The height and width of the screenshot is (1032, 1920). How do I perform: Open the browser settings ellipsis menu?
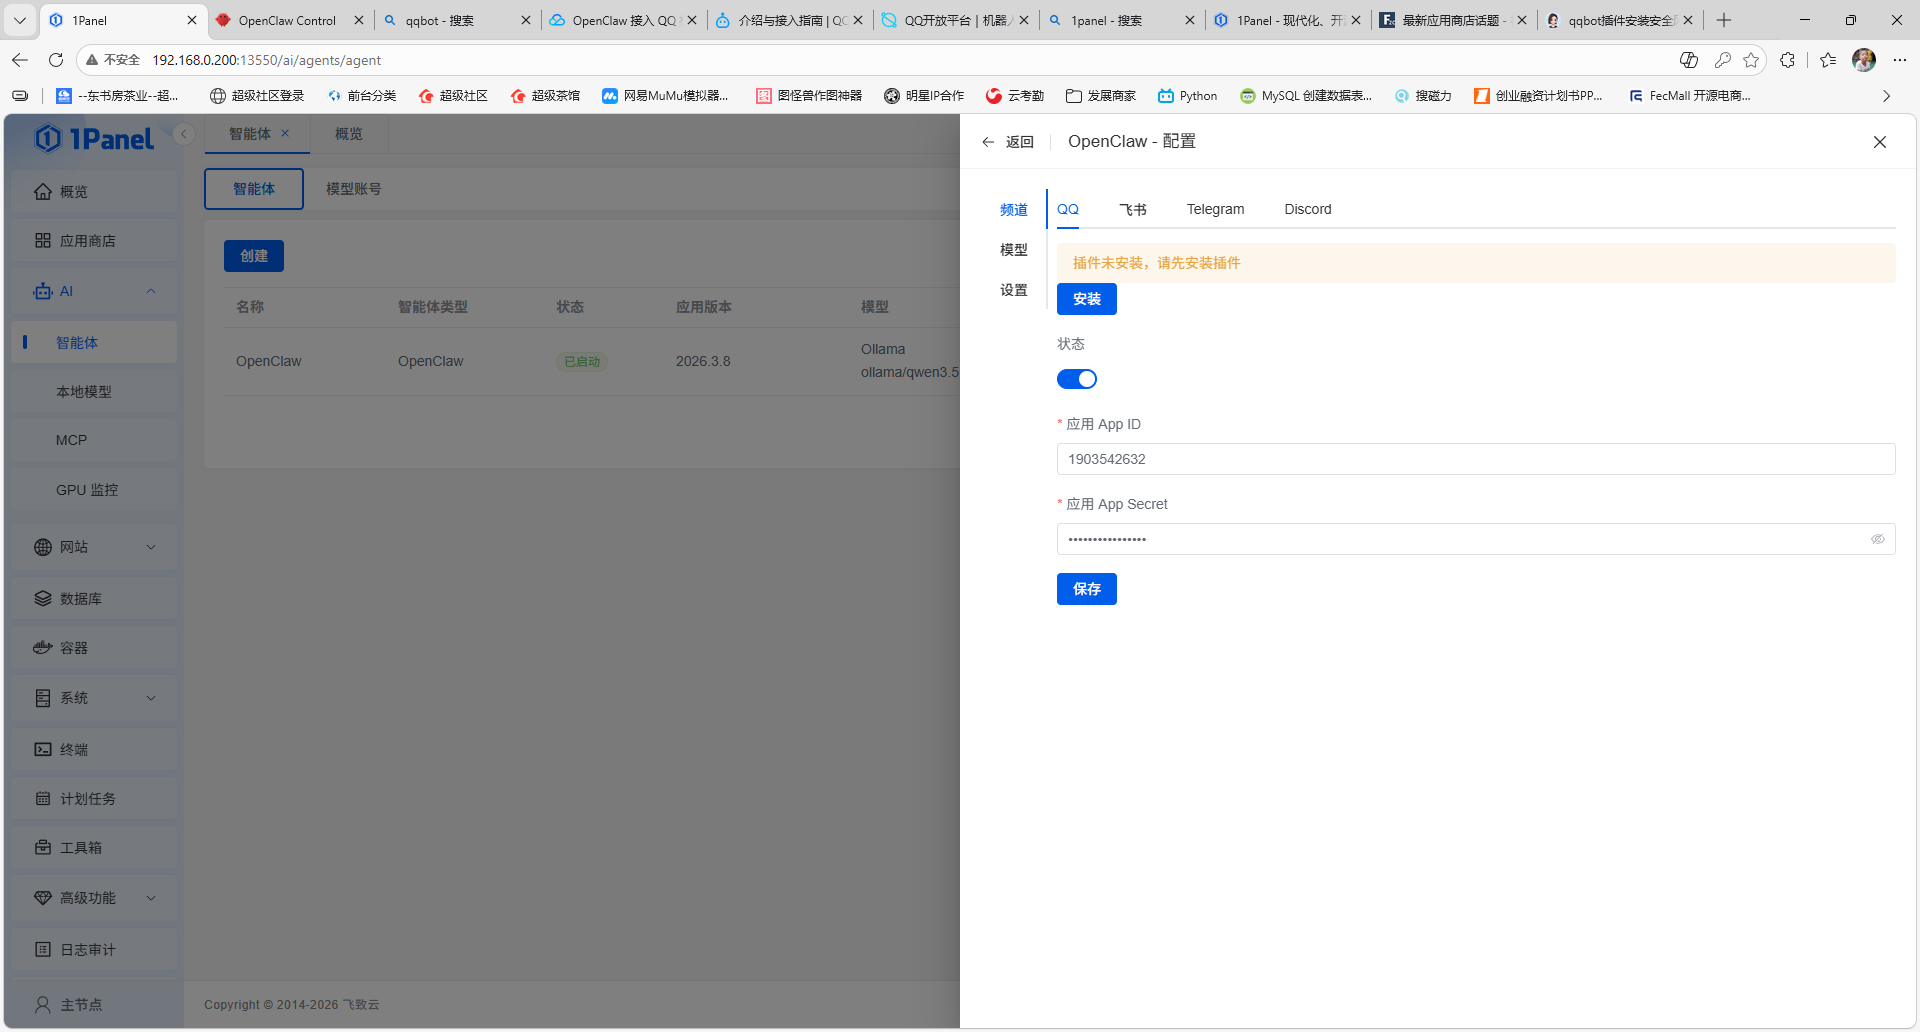pyautogui.click(x=1899, y=60)
